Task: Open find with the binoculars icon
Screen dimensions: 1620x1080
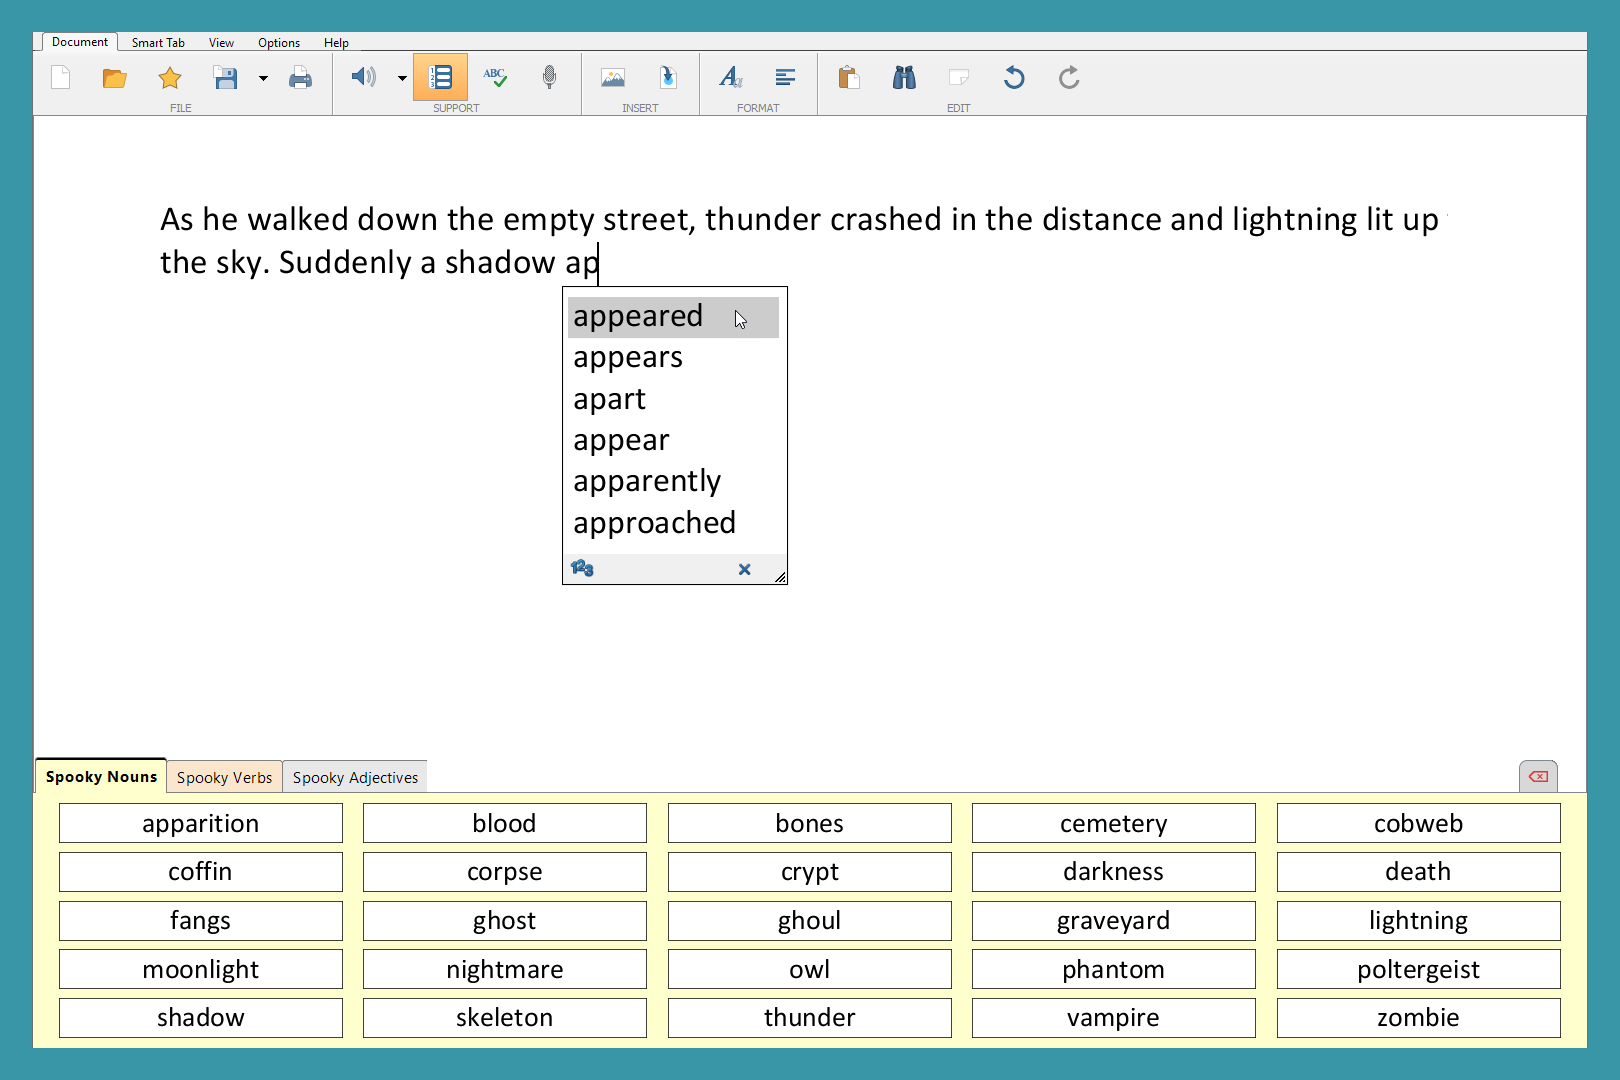Action: pyautogui.click(x=904, y=77)
